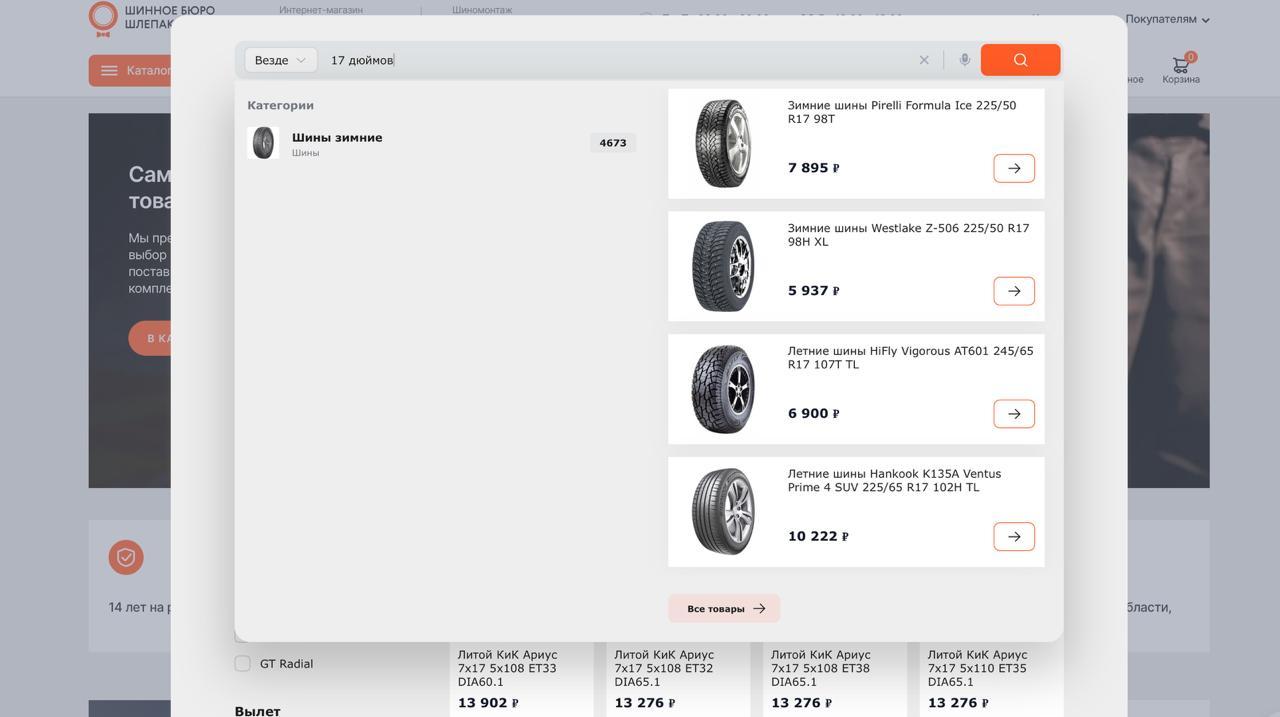
Task: Open the Каталог menu button
Action: [x=130, y=71]
